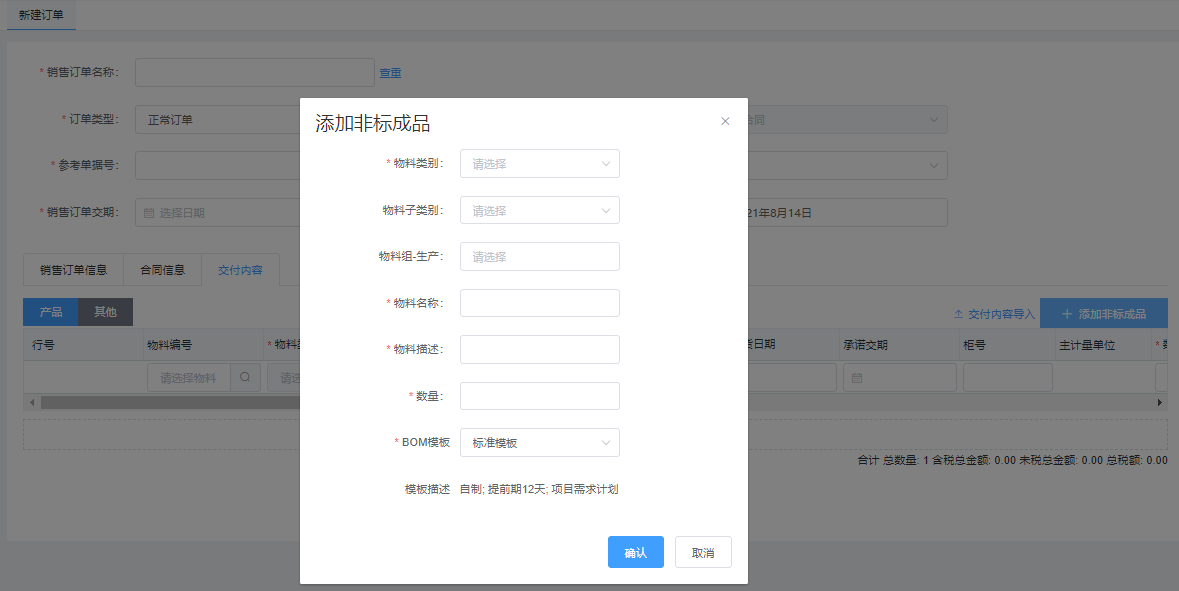Select the 新建订单 tab
The height and width of the screenshot is (591, 1179).
41,15
